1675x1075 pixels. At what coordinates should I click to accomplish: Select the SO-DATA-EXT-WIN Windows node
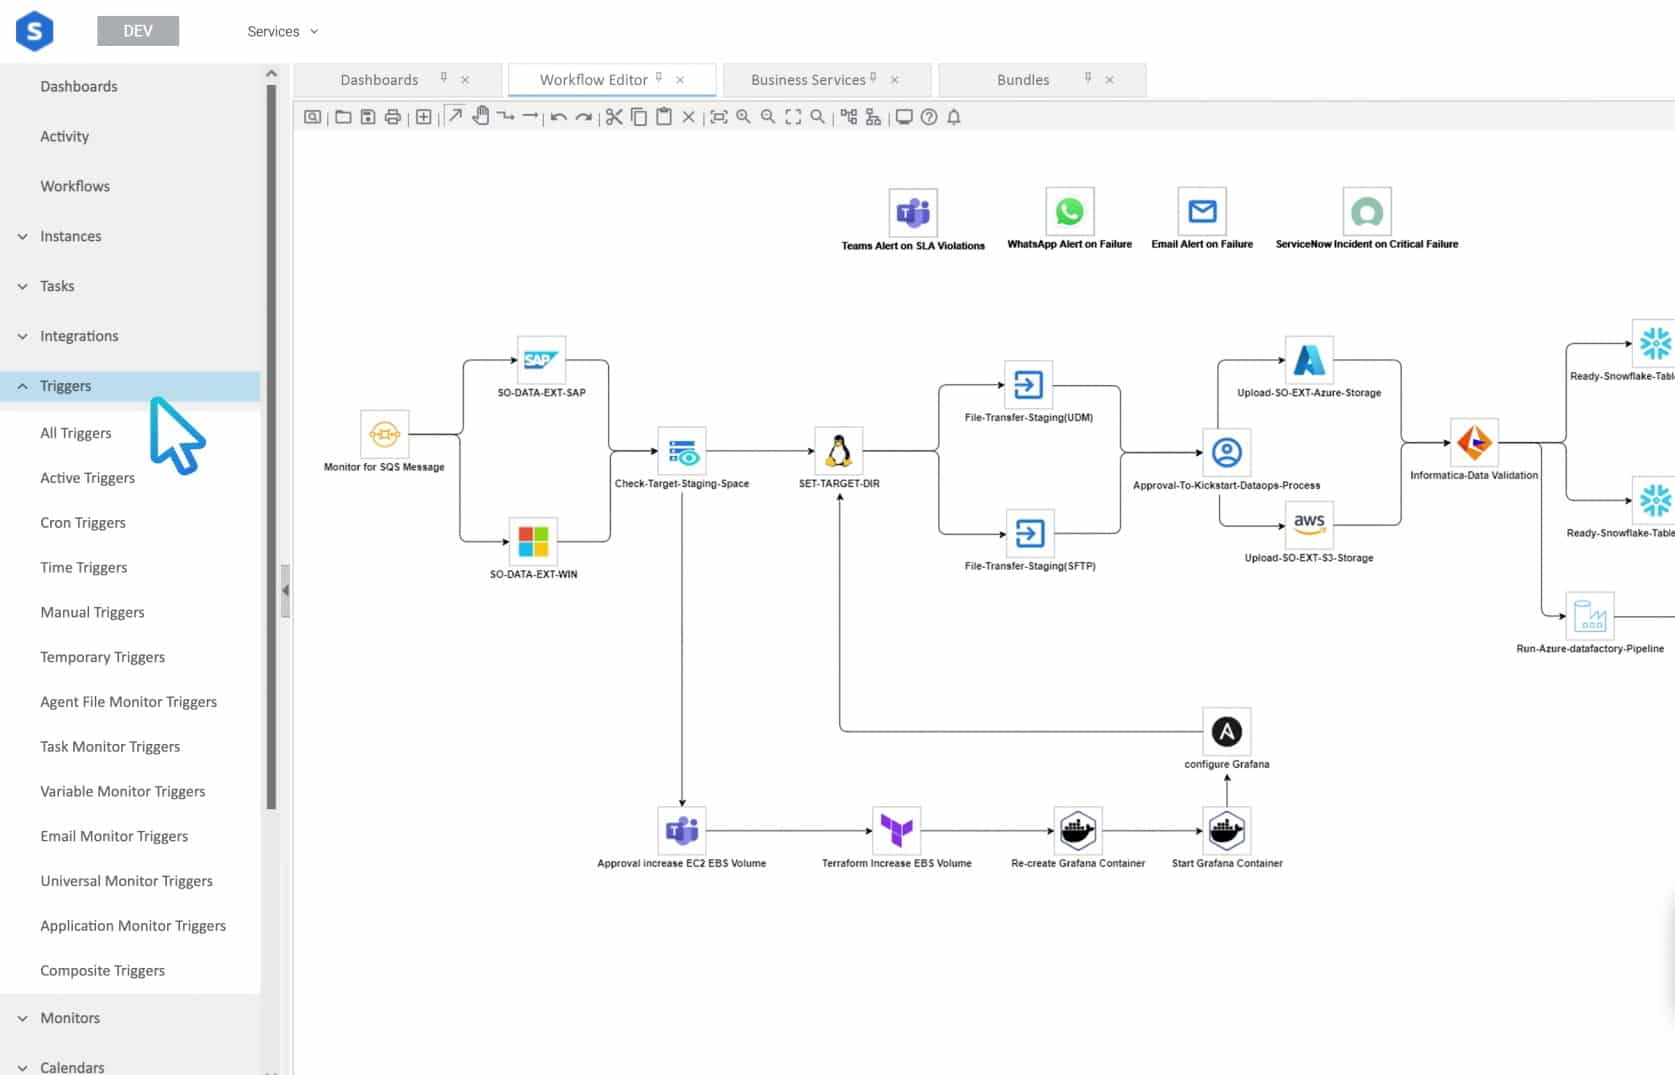533,542
